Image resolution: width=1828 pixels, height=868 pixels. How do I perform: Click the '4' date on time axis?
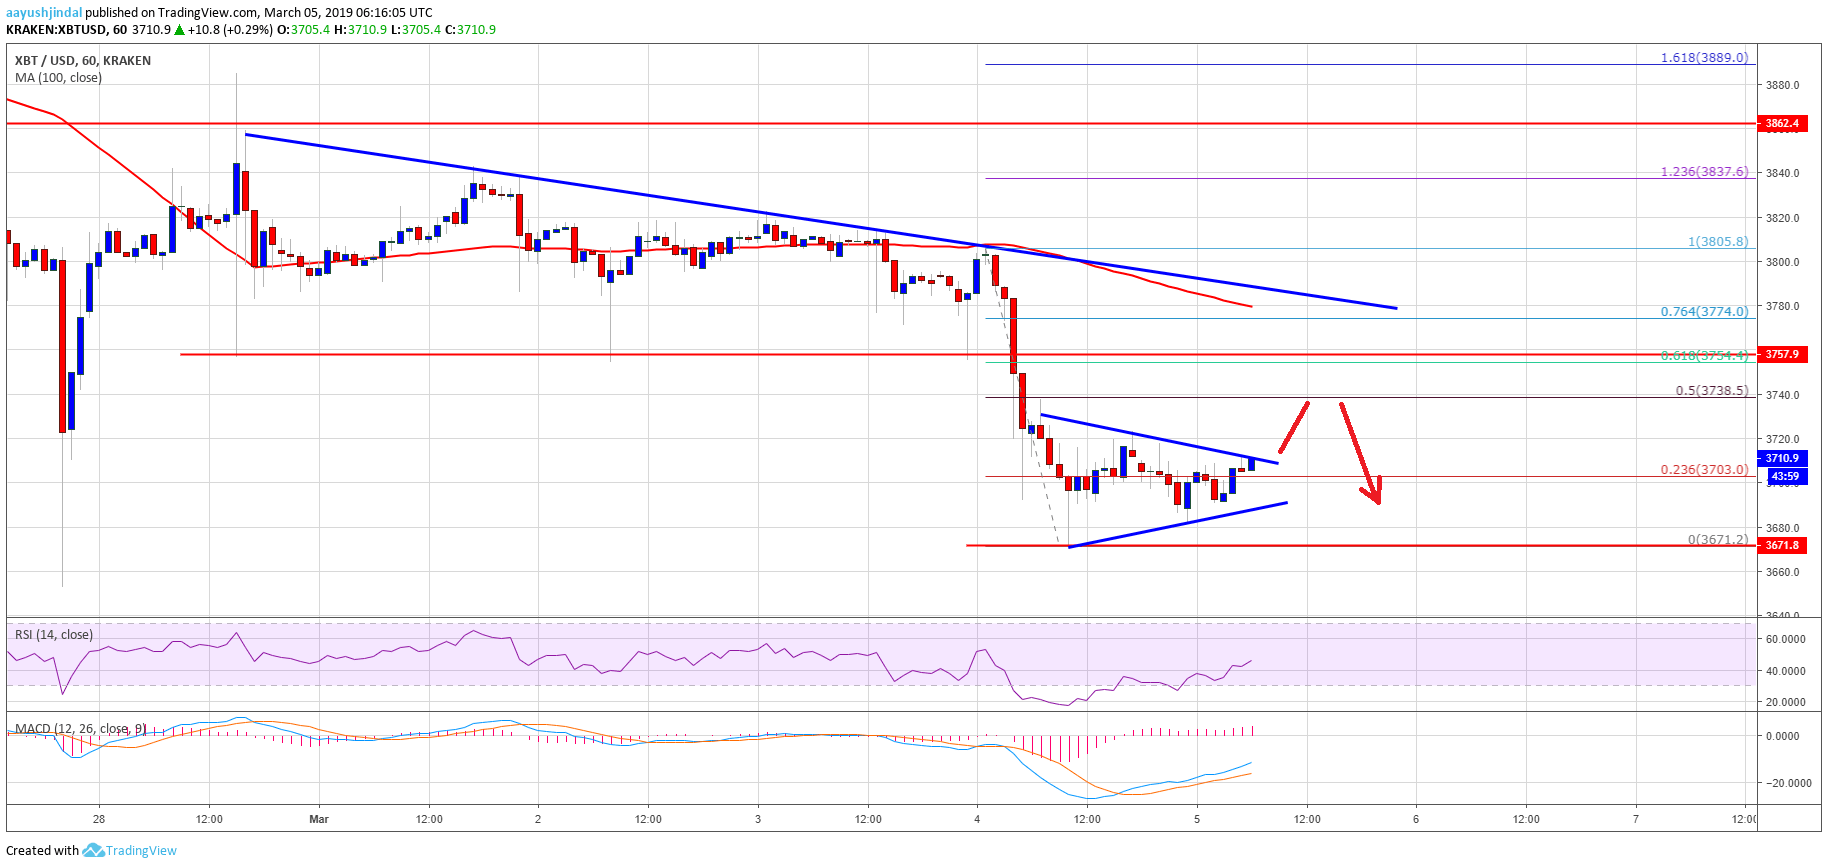pyautogui.click(x=977, y=819)
